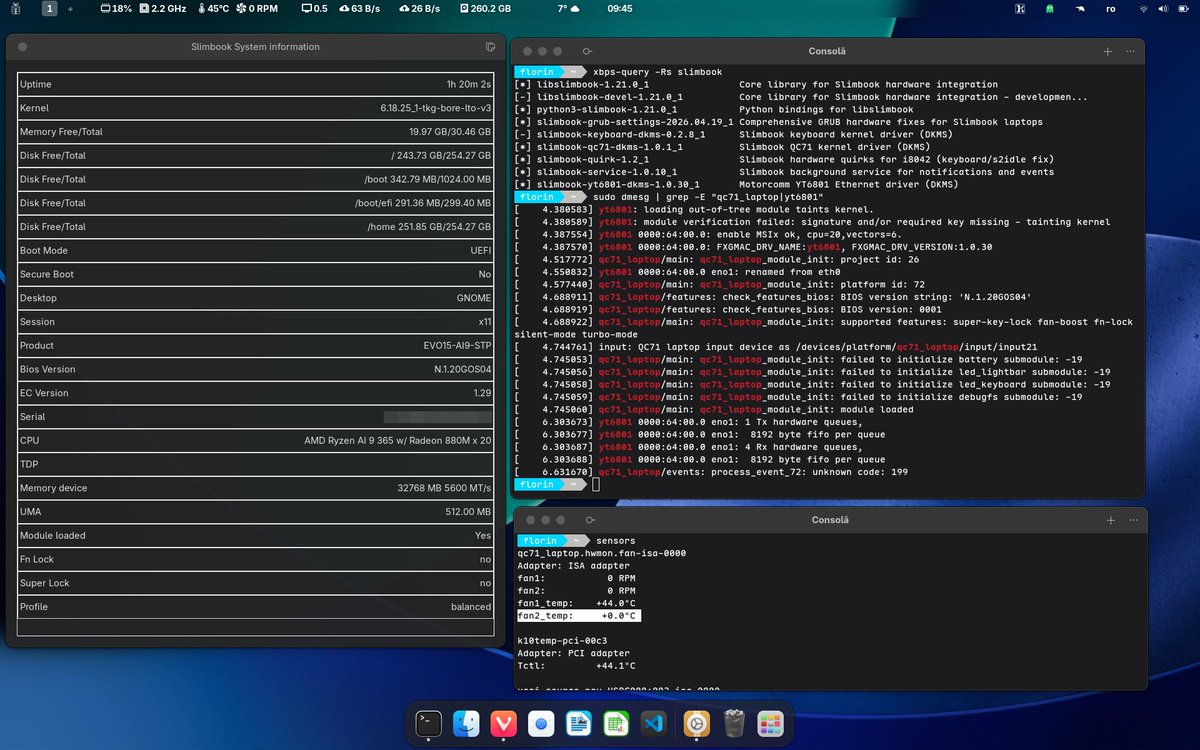Click the 2.2 GHz CPU frequency indicator
Image resolution: width=1200 pixels, height=750 pixels.
coord(163,8)
